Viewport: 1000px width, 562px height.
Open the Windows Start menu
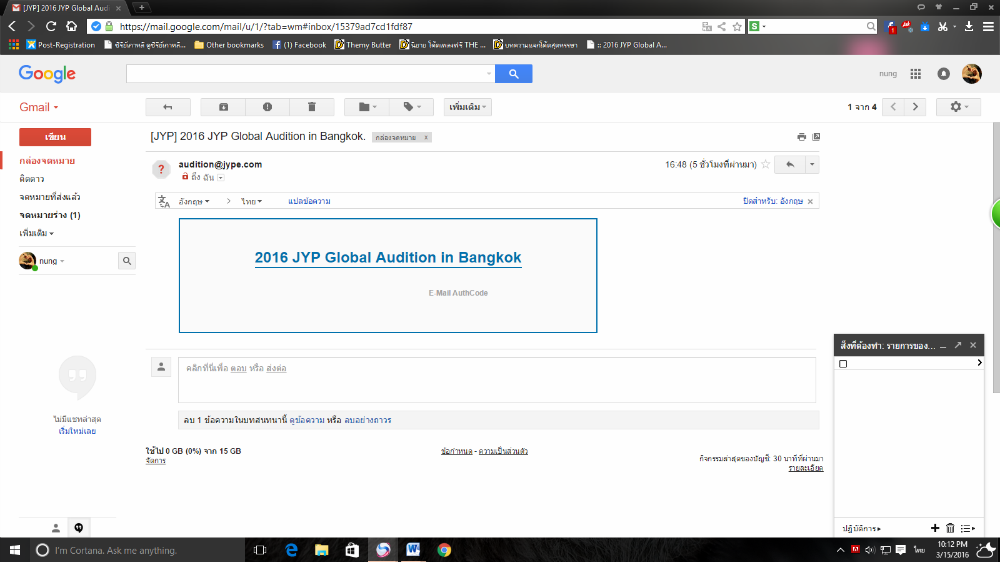click(15, 550)
